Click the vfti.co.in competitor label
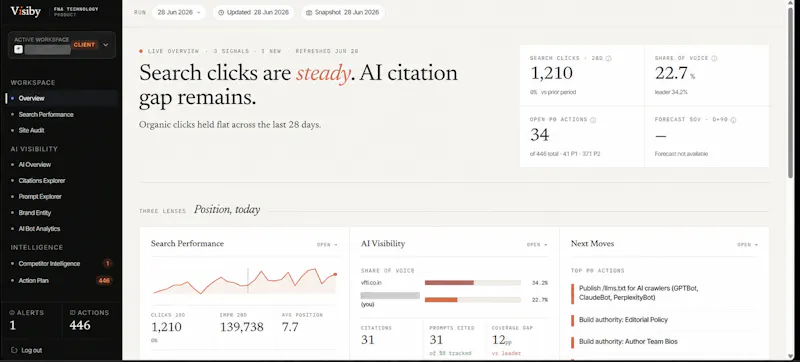The width and height of the screenshot is (800, 362). click(371, 282)
